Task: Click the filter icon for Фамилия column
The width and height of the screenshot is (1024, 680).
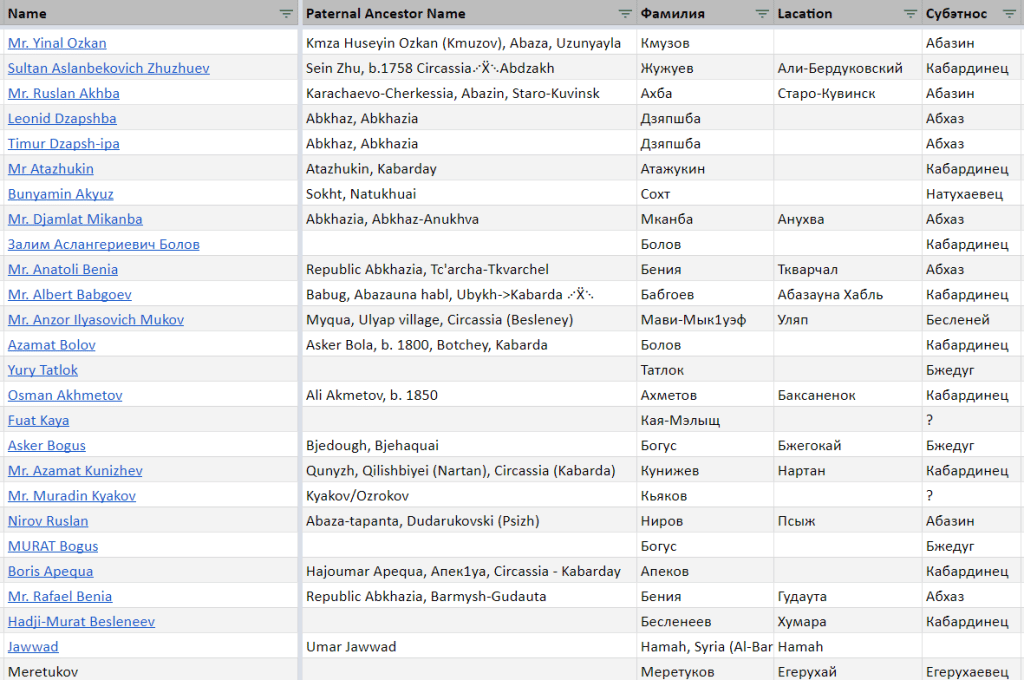Action: [761, 14]
